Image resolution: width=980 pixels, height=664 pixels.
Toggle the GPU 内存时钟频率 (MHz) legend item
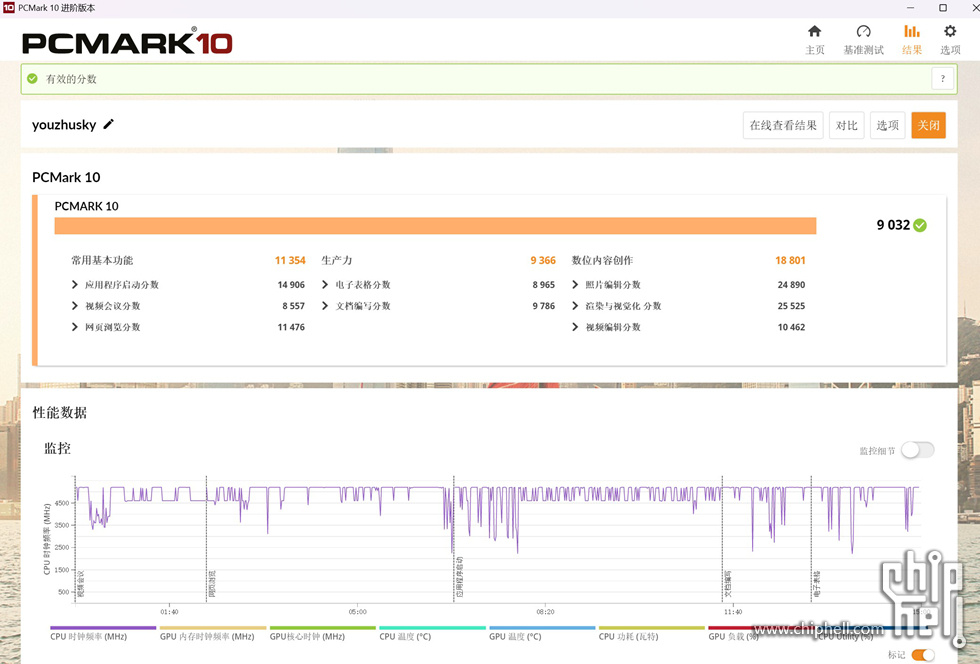(x=213, y=633)
